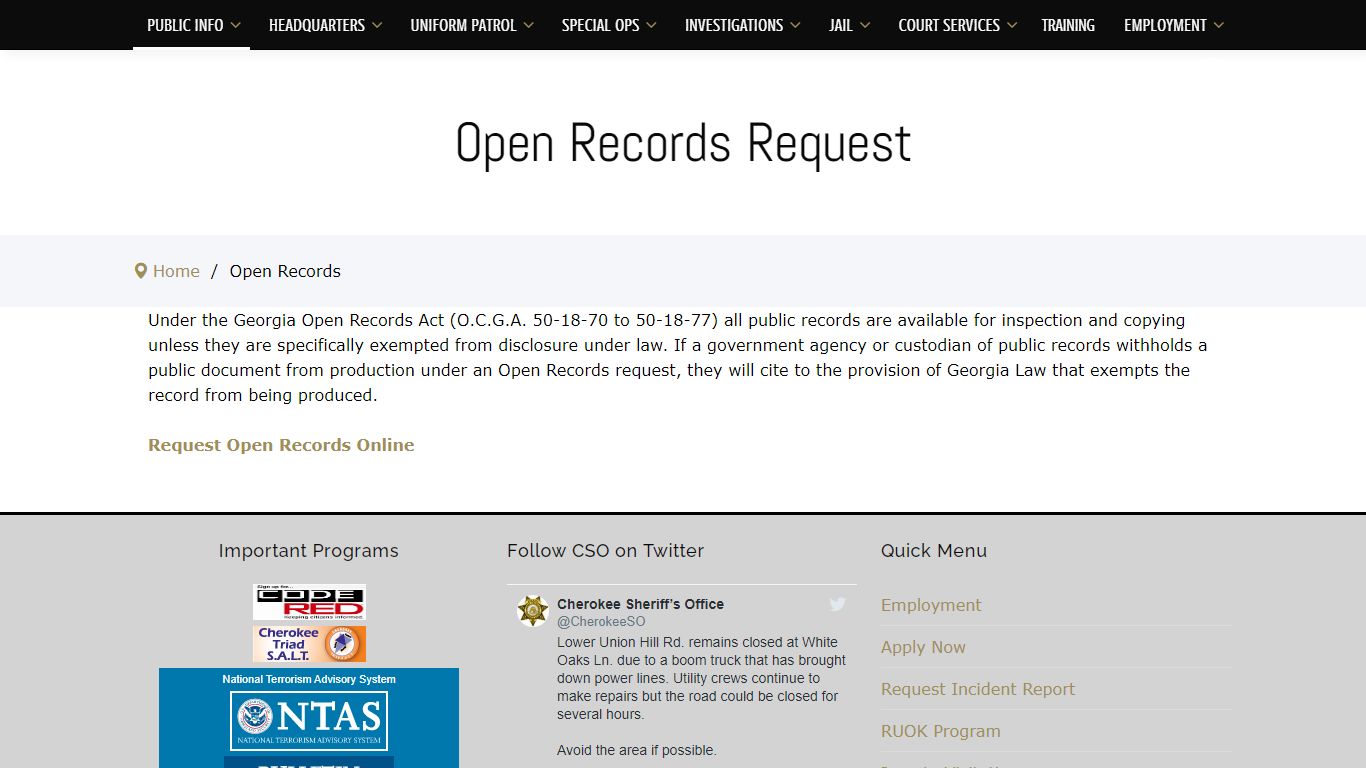Open the @CherokeeSO handle link
This screenshot has width=1366, height=768.
(601, 622)
